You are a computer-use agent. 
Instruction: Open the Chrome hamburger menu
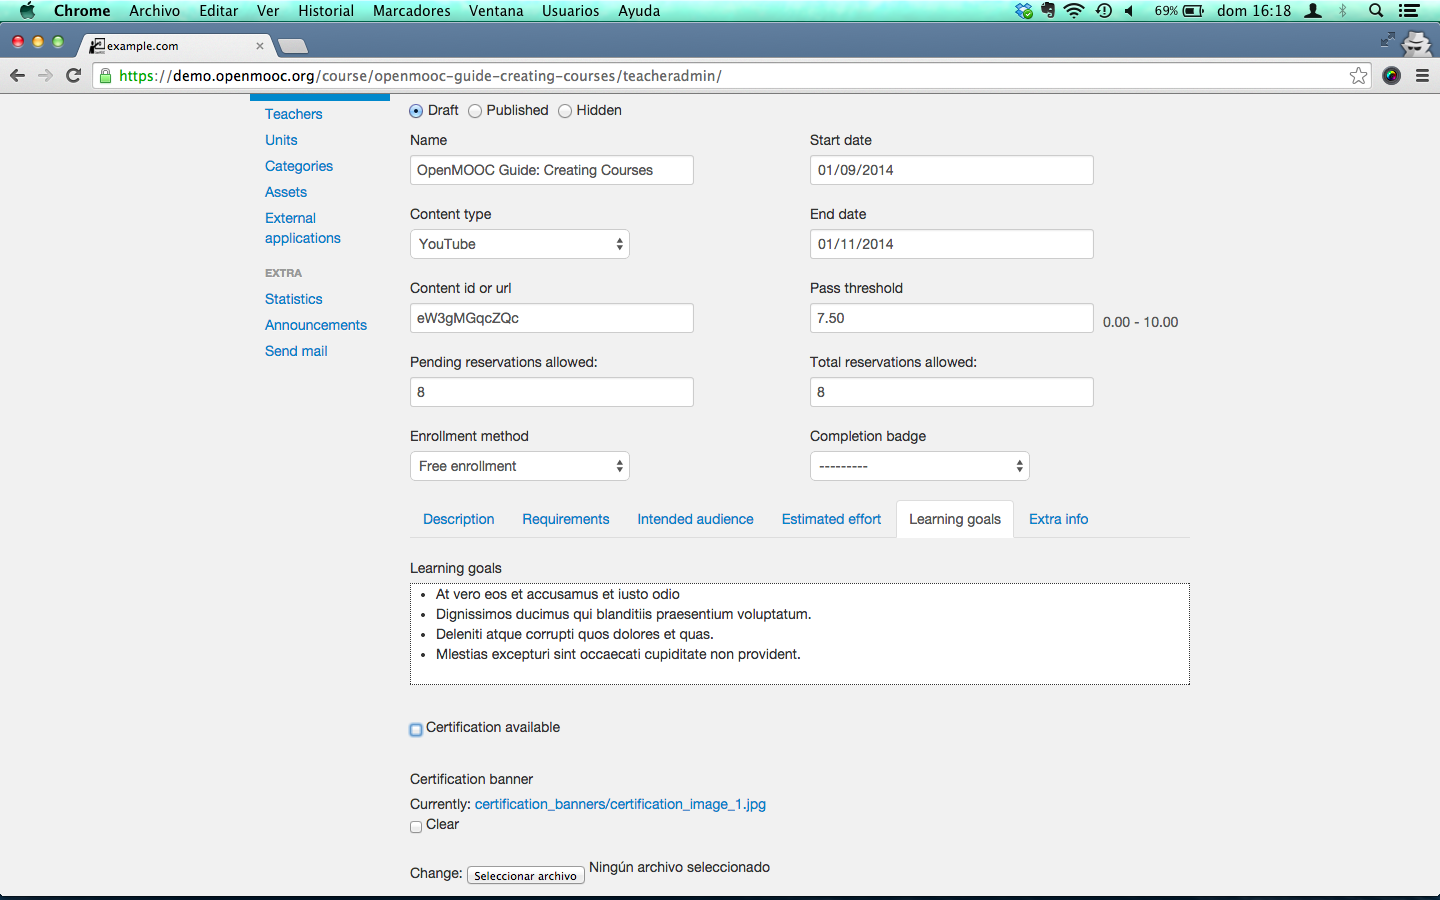click(1422, 75)
